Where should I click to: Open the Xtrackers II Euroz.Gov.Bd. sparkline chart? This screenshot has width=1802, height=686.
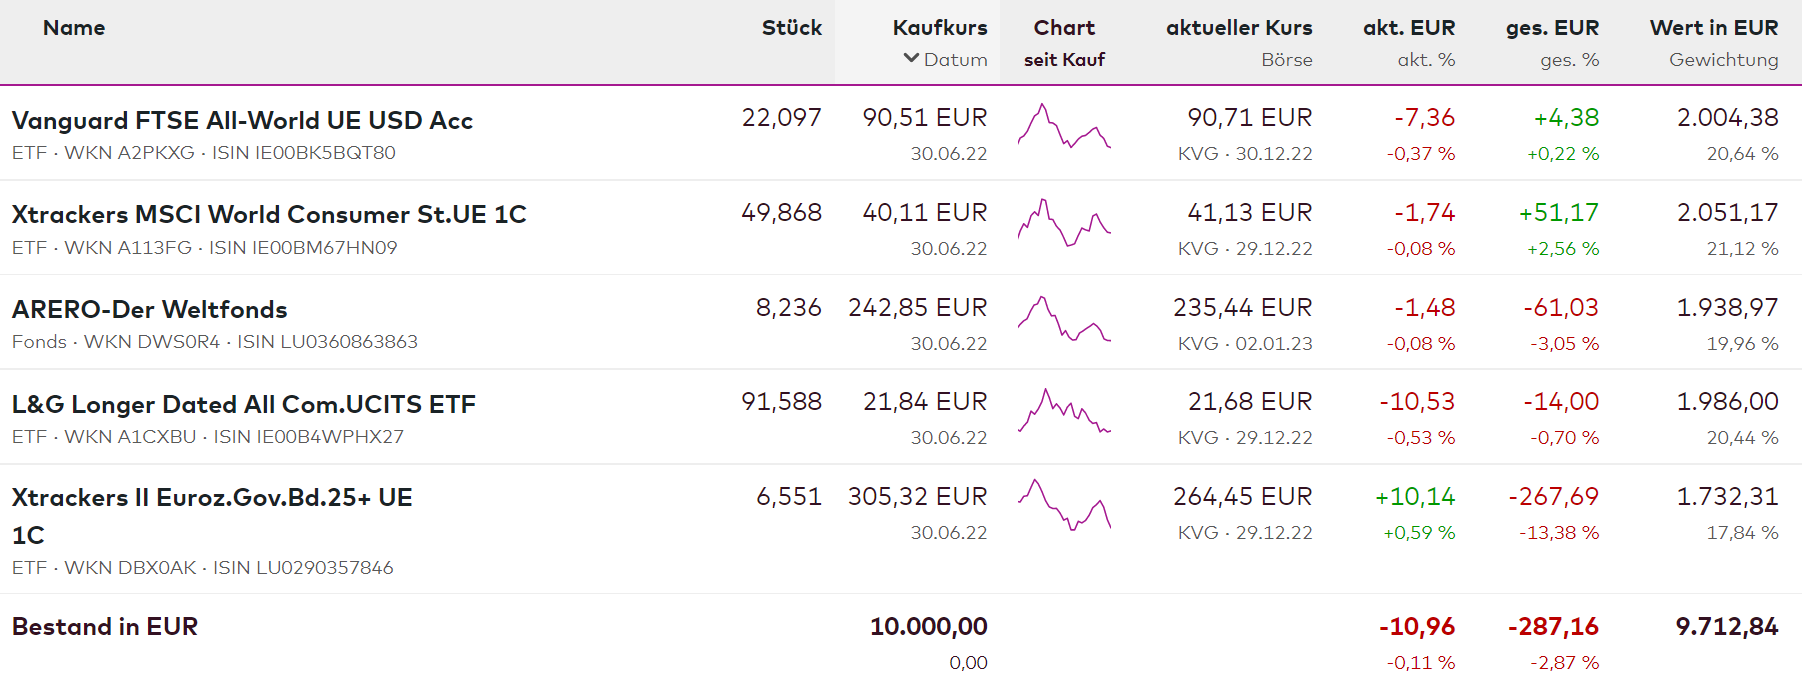coord(1064,505)
